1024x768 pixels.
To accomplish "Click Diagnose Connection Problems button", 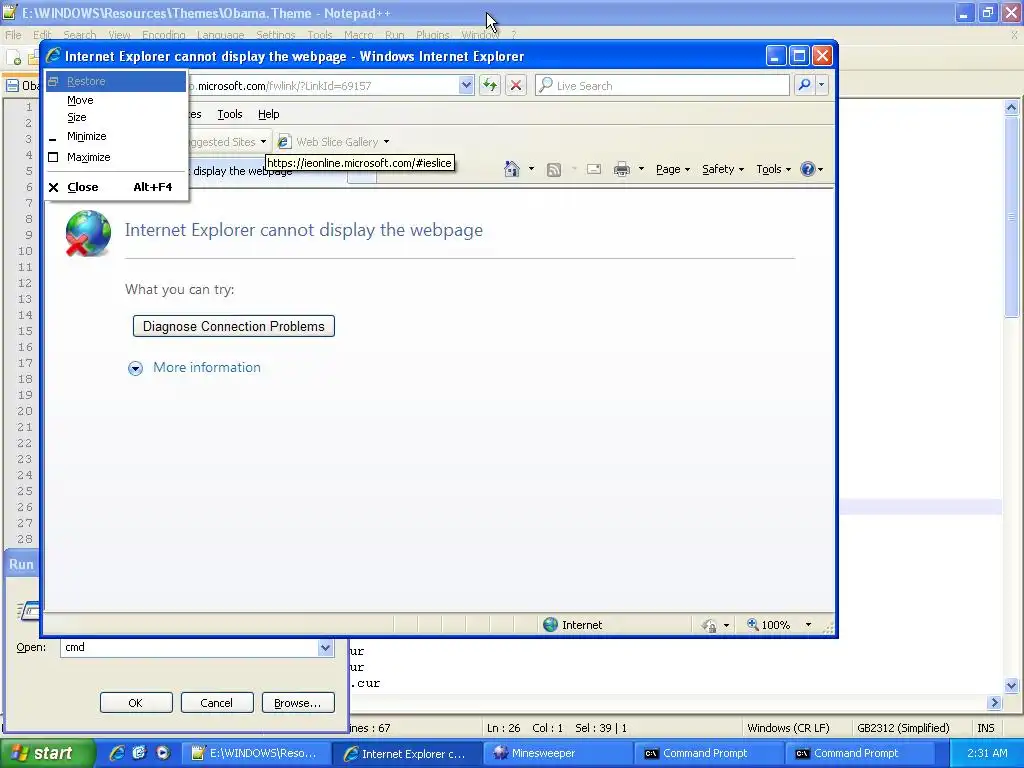I will [x=234, y=327].
